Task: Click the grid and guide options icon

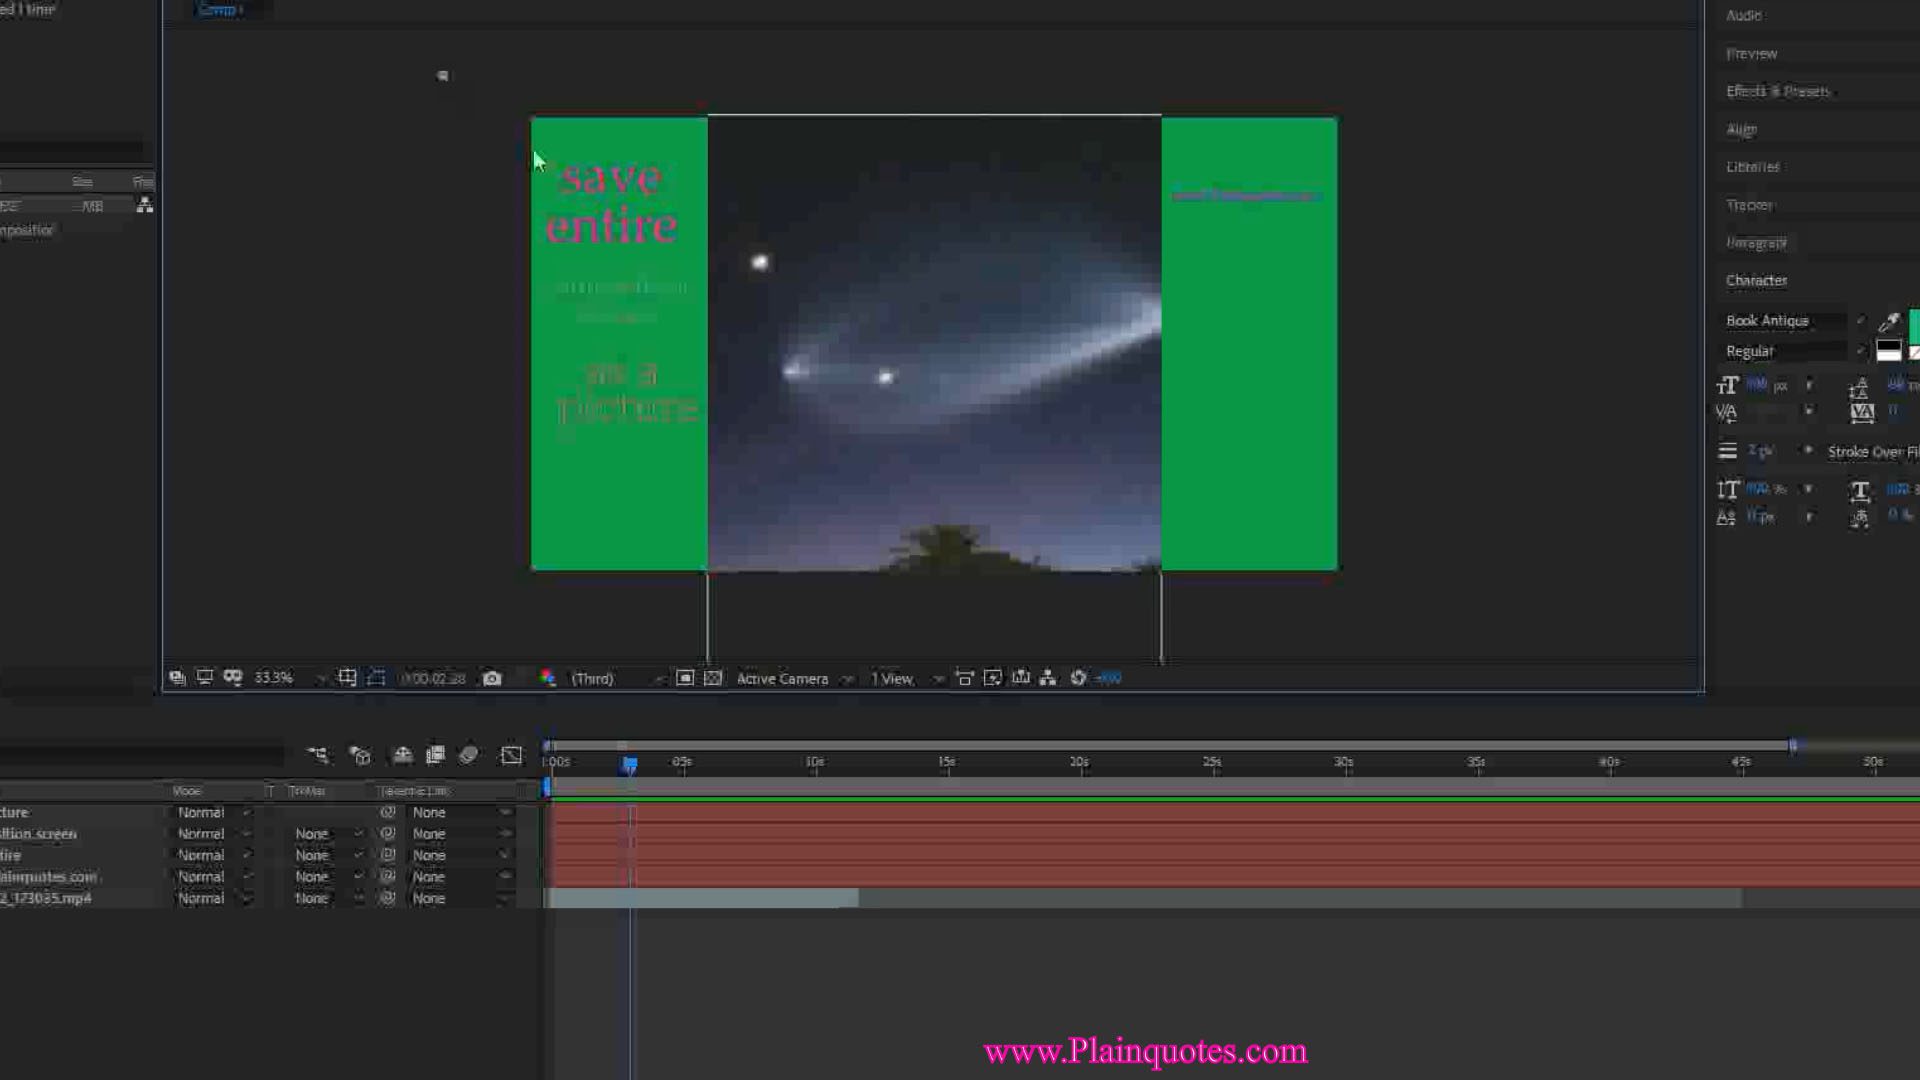Action: point(347,678)
